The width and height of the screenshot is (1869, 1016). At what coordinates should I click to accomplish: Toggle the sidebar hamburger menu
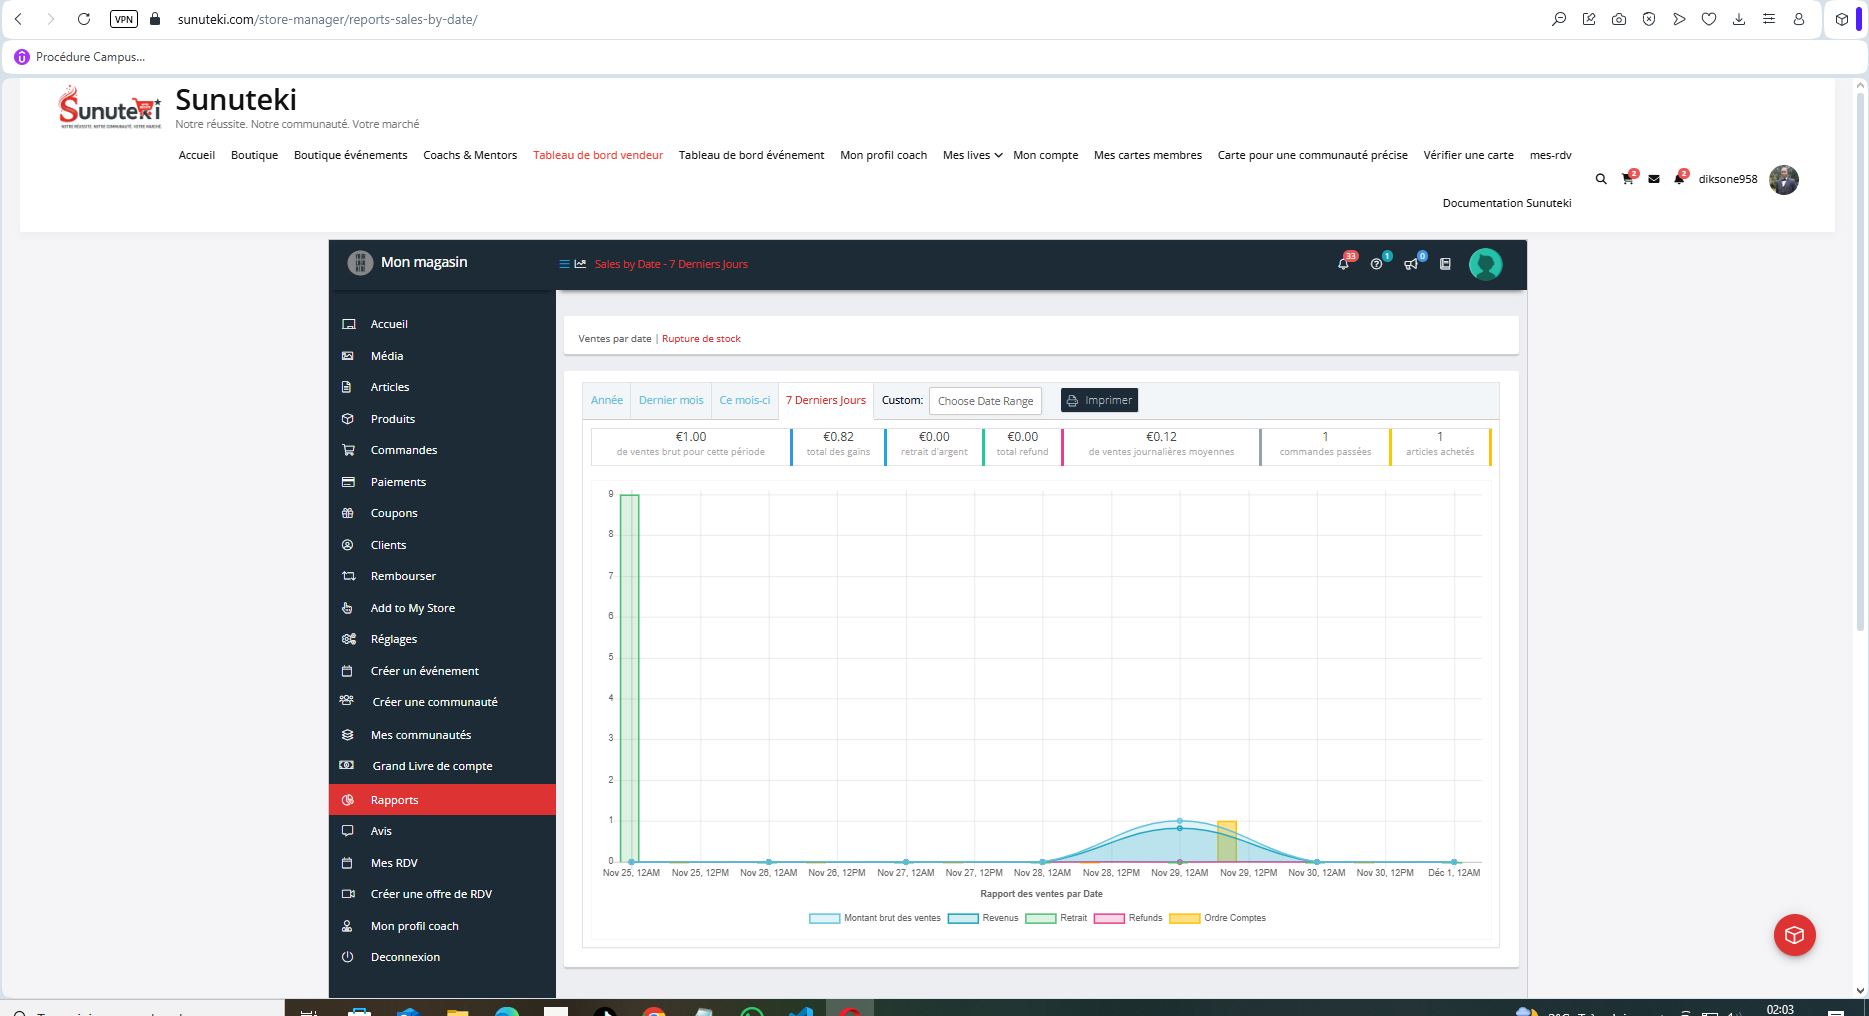point(564,264)
